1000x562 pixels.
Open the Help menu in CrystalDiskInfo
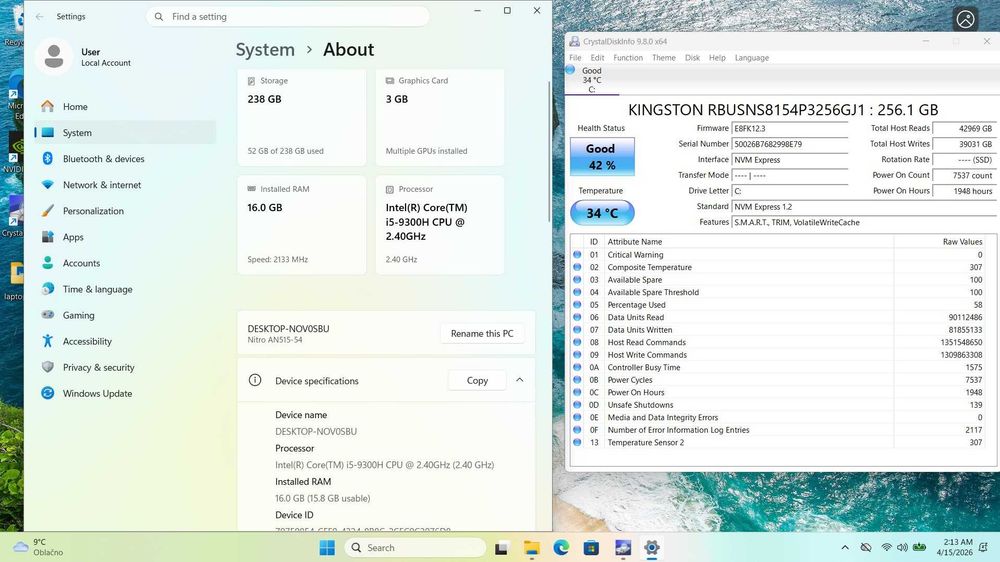pyautogui.click(x=717, y=57)
